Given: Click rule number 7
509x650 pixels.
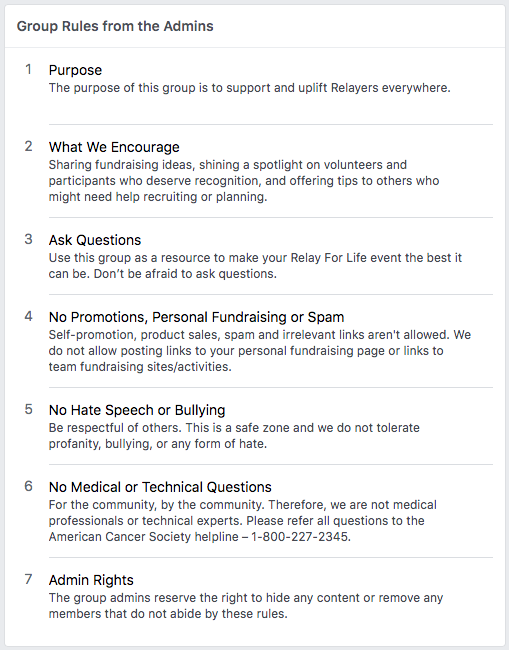Looking at the screenshot, I should pyautogui.click(x=28, y=579).
